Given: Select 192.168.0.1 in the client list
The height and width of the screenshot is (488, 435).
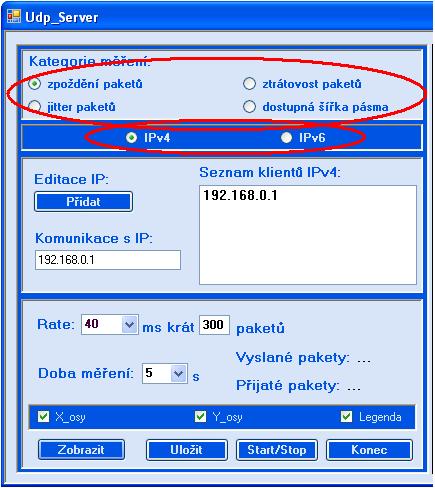Looking at the screenshot, I should [x=240, y=195].
